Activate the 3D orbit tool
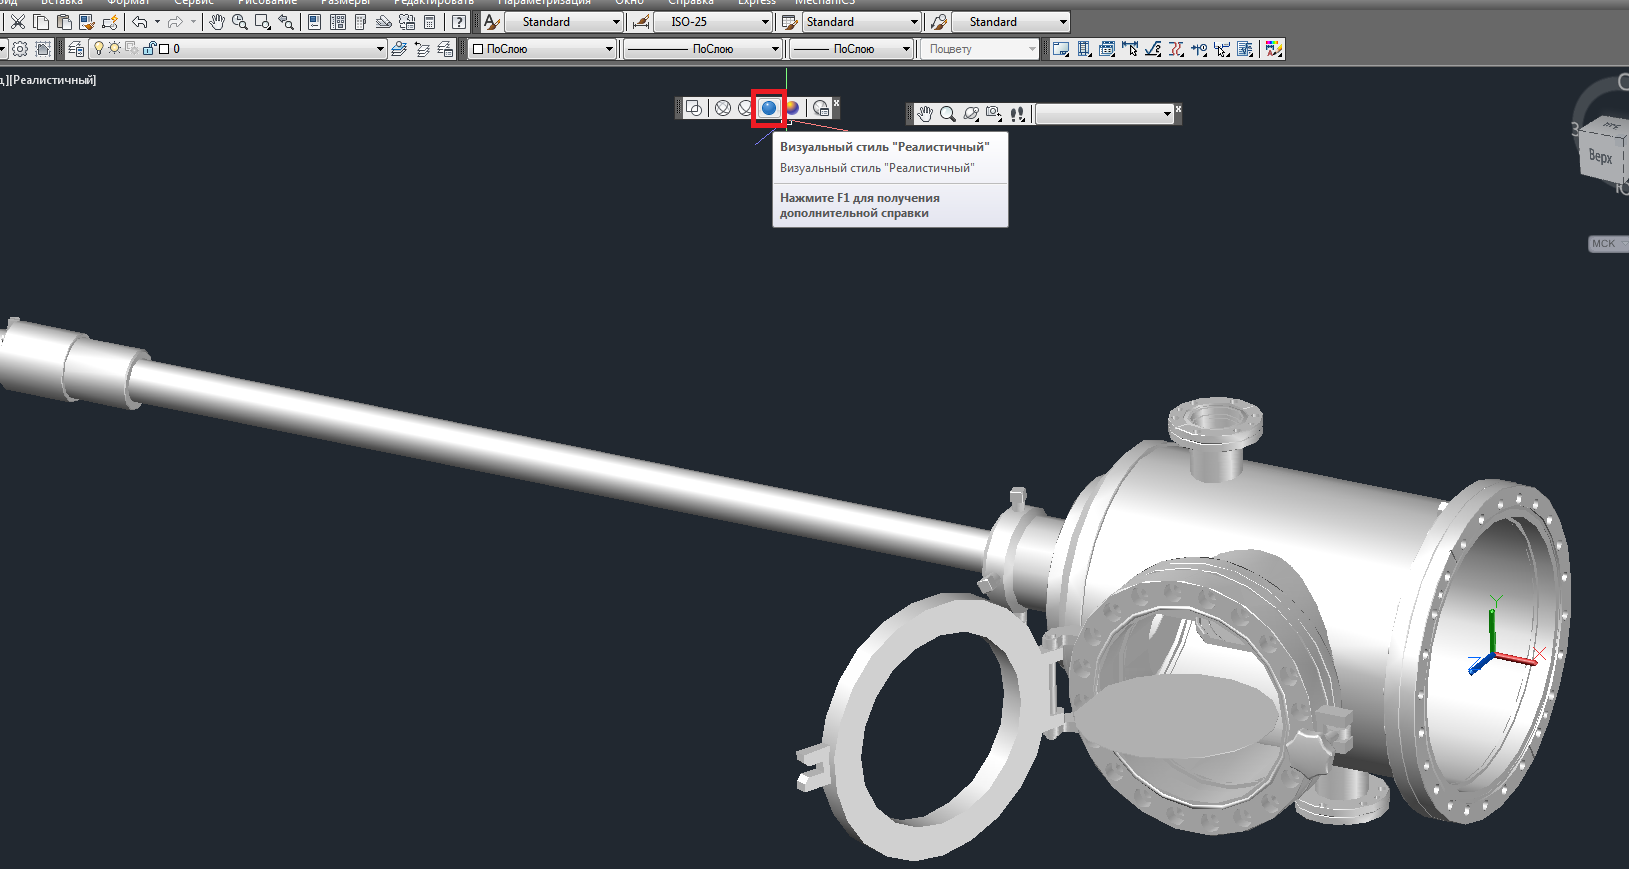This screenshot has height=869, width=1629. (x=970, y=115)
